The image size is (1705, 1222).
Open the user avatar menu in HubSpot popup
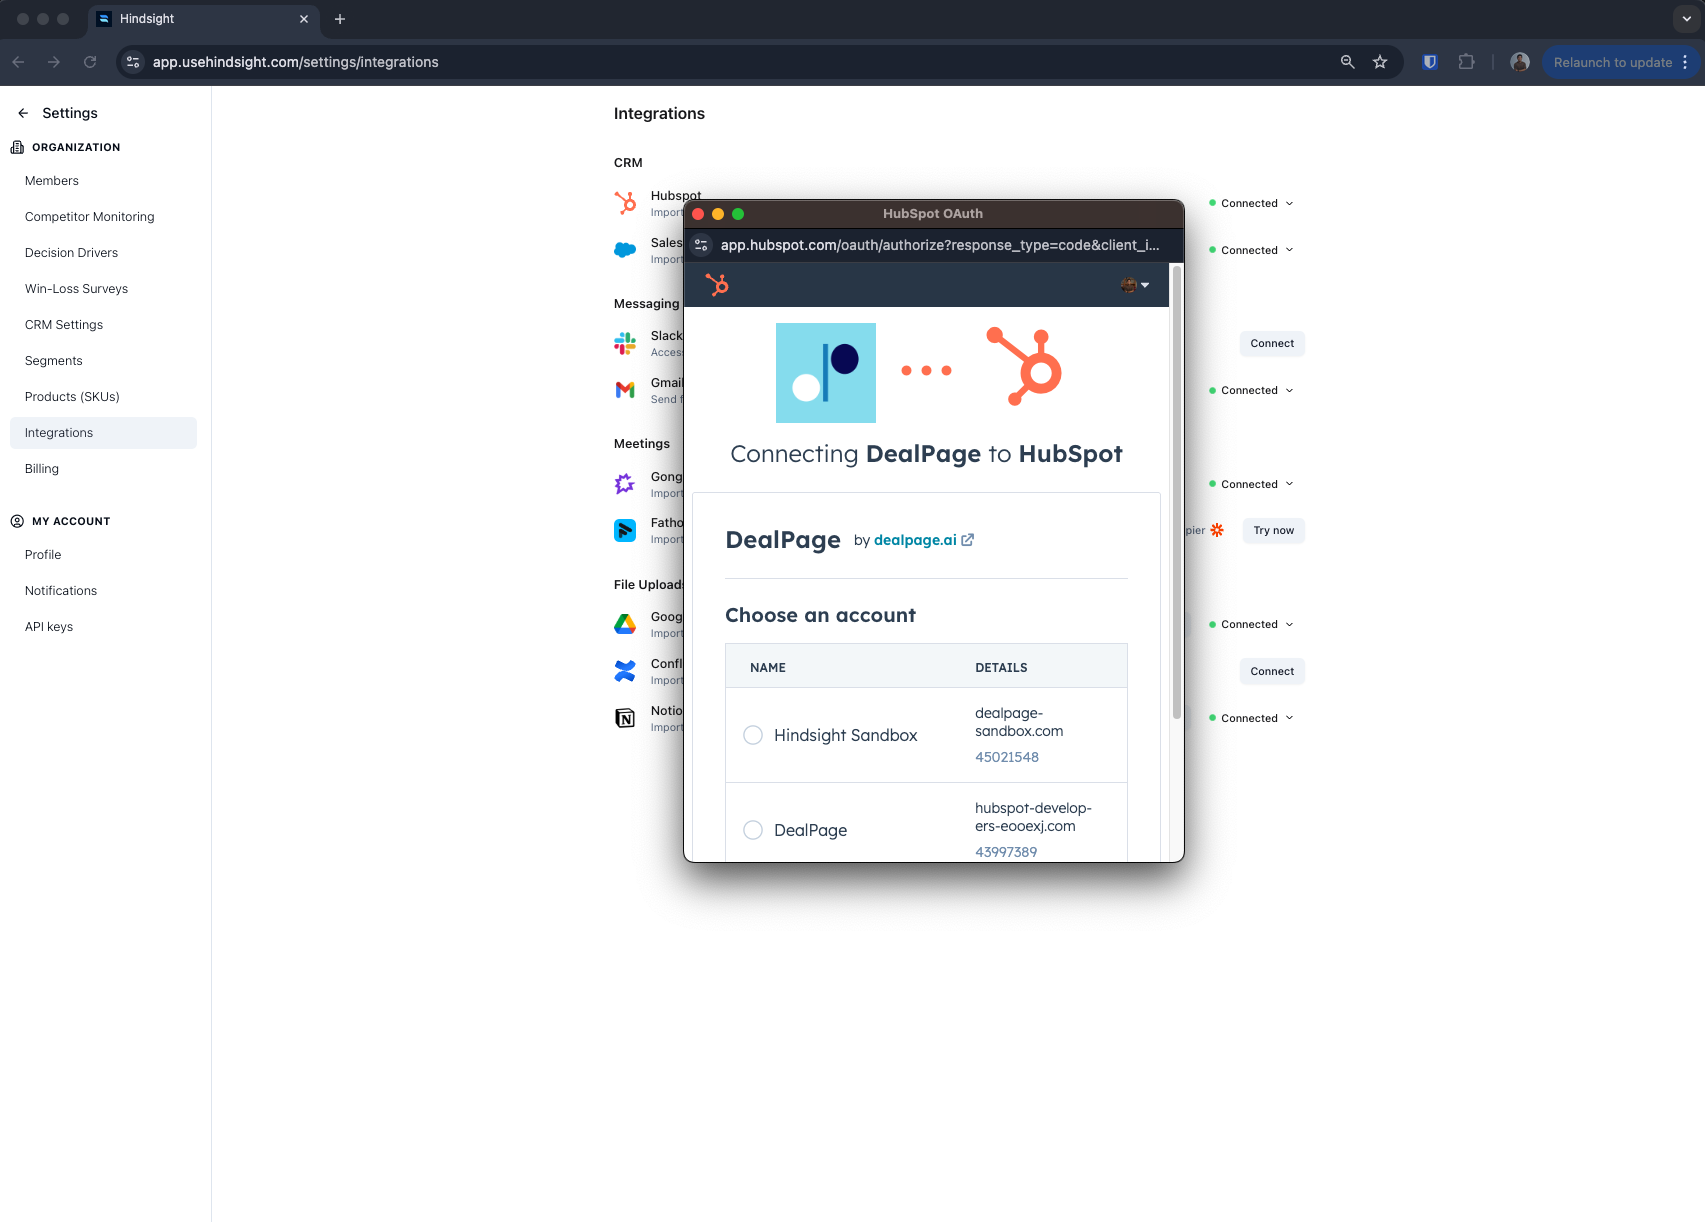[1135, 285]
